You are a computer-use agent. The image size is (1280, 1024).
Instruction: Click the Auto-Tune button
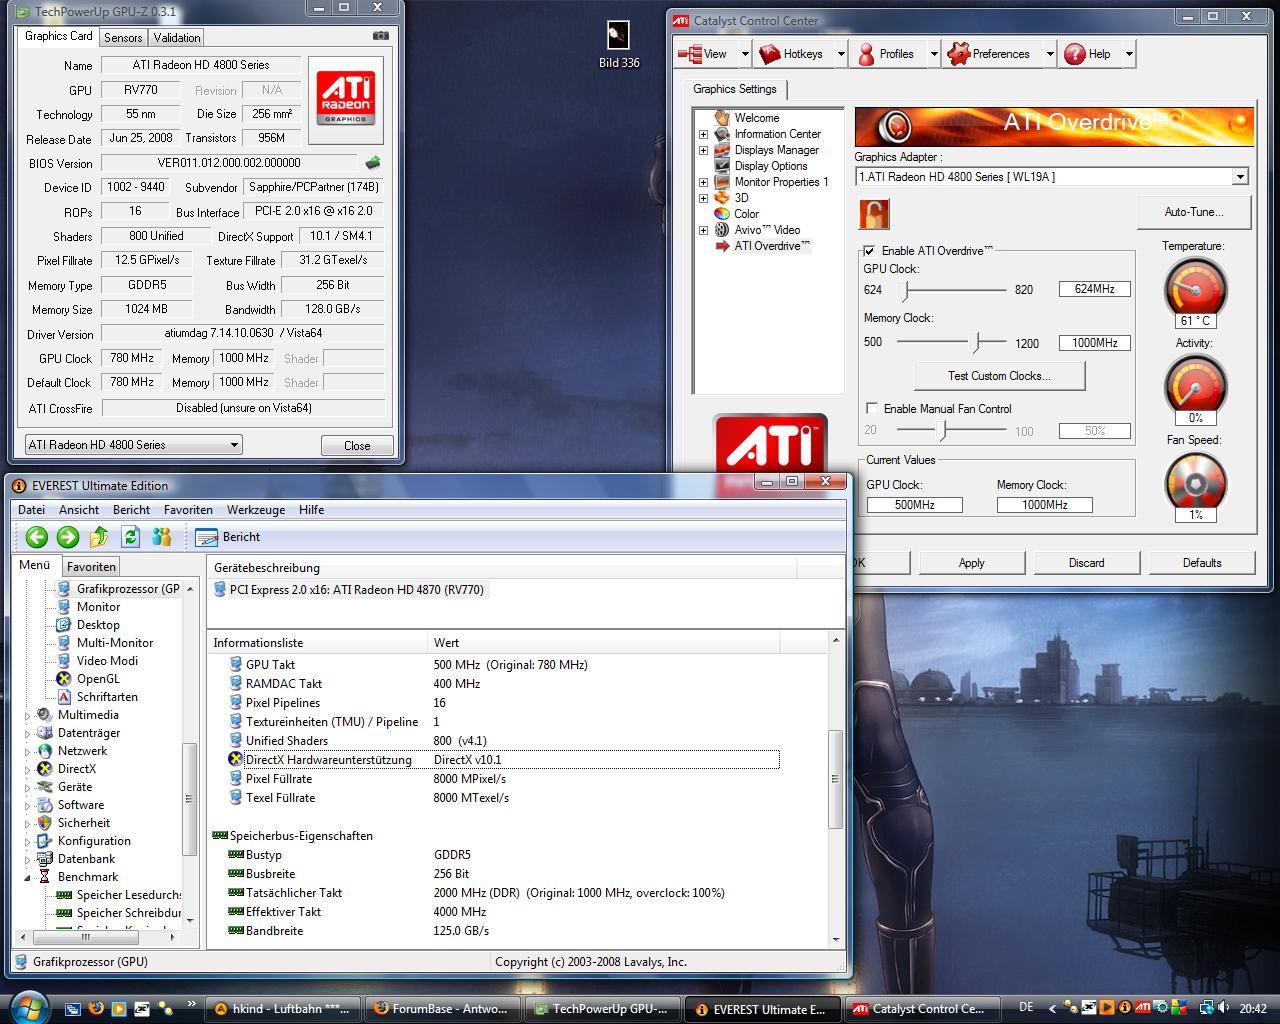(x=1194, y=212)
